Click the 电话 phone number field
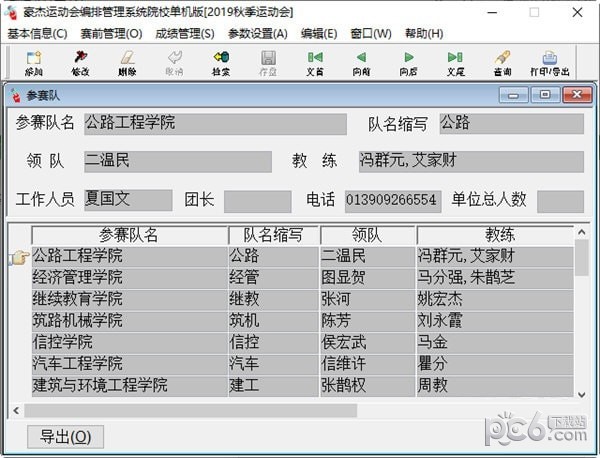This screenshot has height=458, width=600. click(393, 201)
